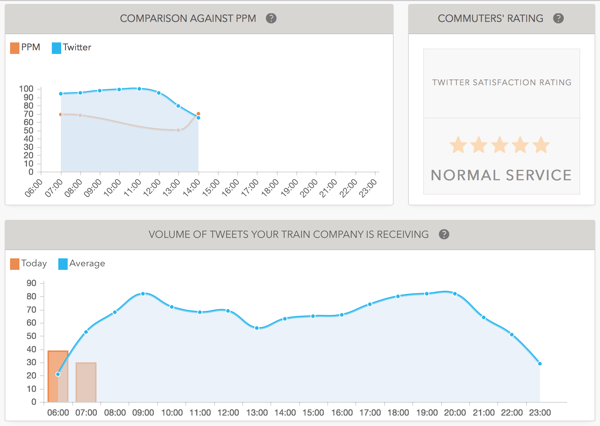This screenshot has width=600, height=426.
Task: Open help icon beside Comparison Against PPM
Action: (272, 19)
